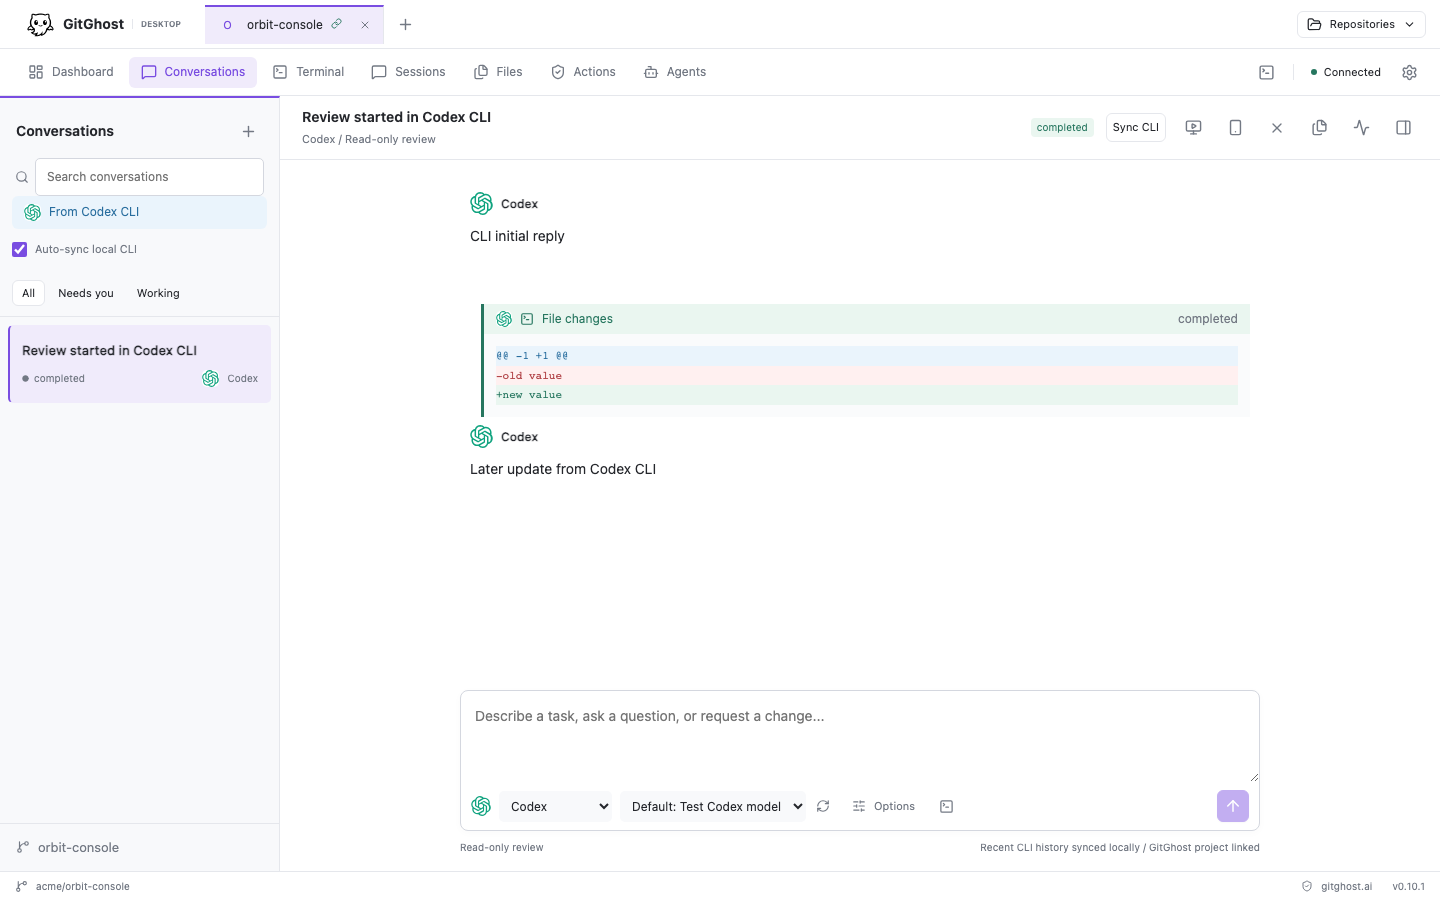This screenshot has width=1440, height=900.
Task: Open the Review started in Codex CLI conversation
Action: tap(140, 364)
